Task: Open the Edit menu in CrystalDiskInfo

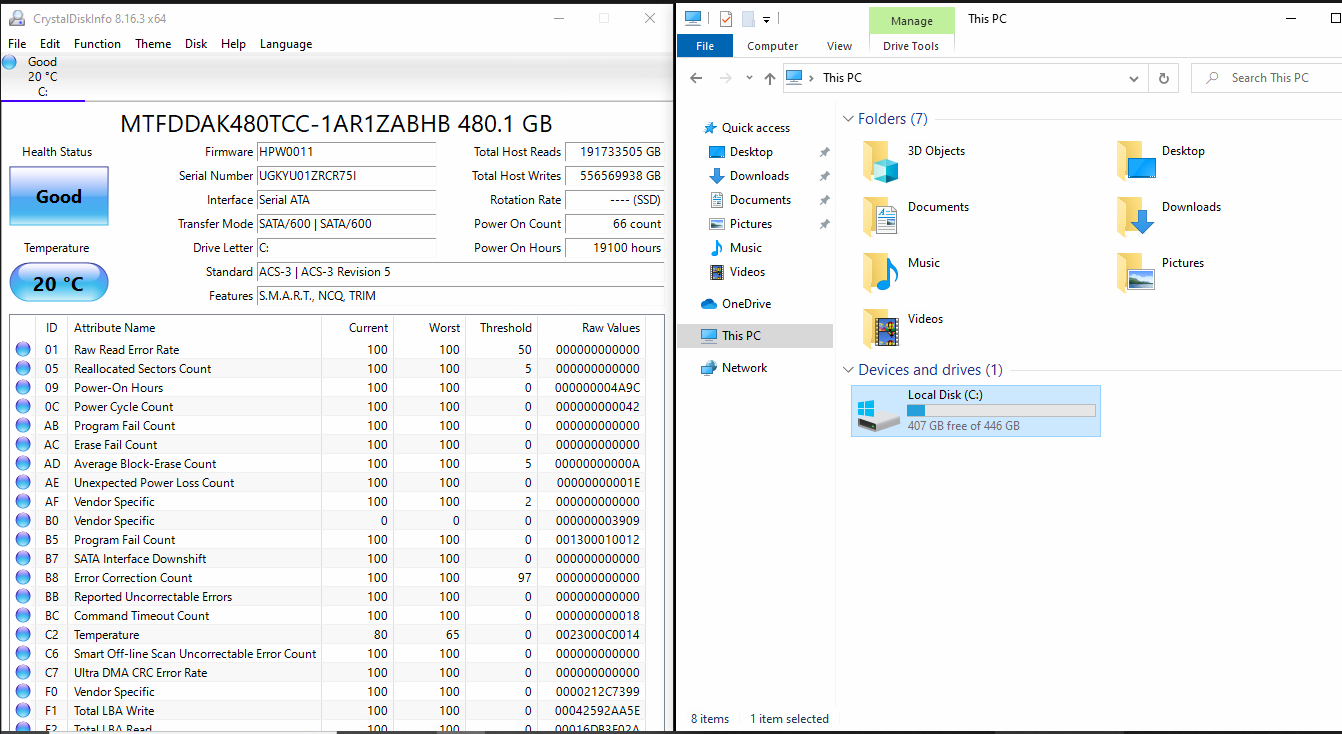Action: pyautogui.click(x=50, y=44)
